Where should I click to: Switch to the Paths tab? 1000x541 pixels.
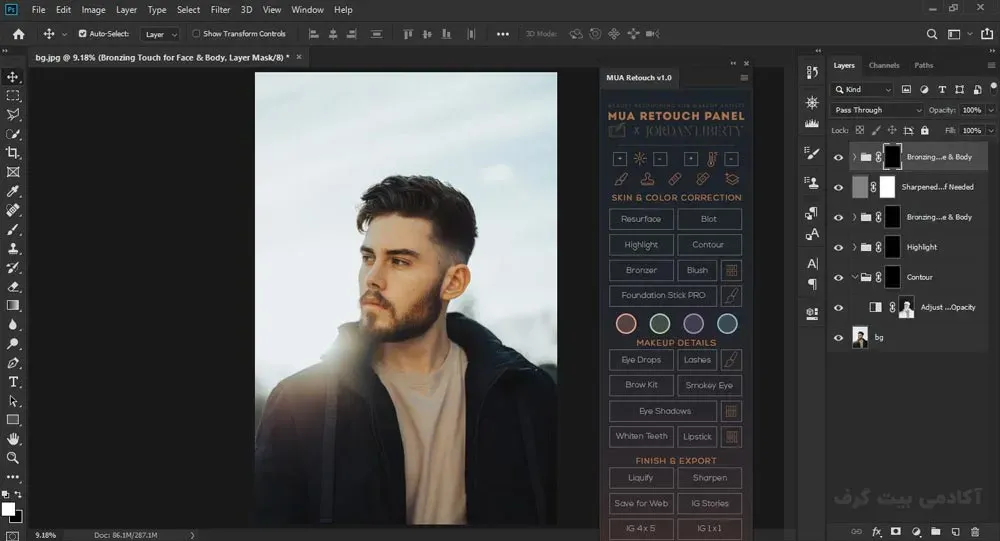(x=923, y=65)
